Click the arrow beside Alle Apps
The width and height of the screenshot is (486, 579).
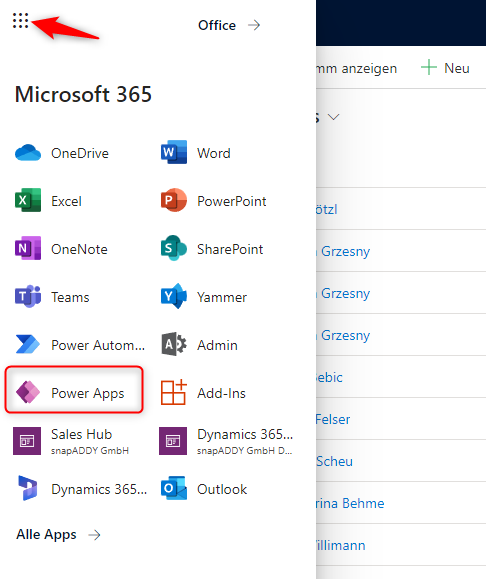click(x=95, y=535)
